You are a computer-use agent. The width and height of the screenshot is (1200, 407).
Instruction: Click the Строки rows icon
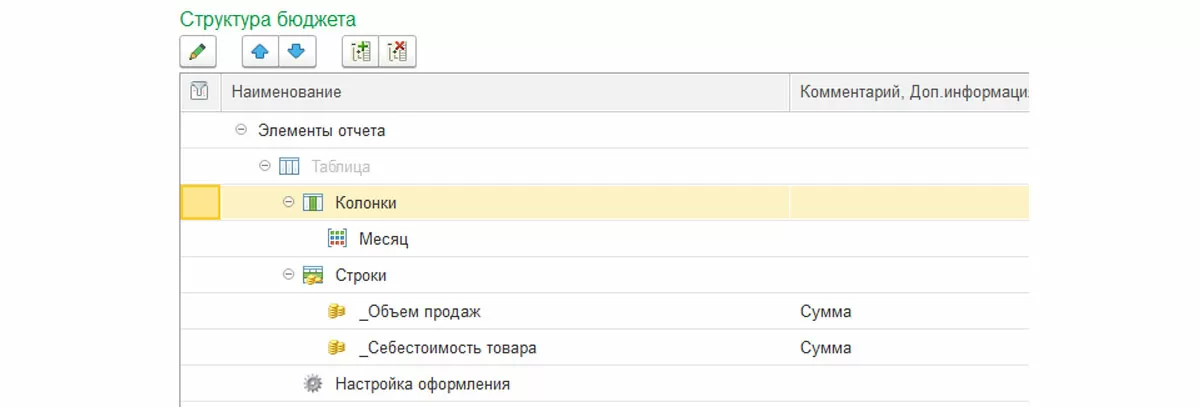[x=313, y=275]
